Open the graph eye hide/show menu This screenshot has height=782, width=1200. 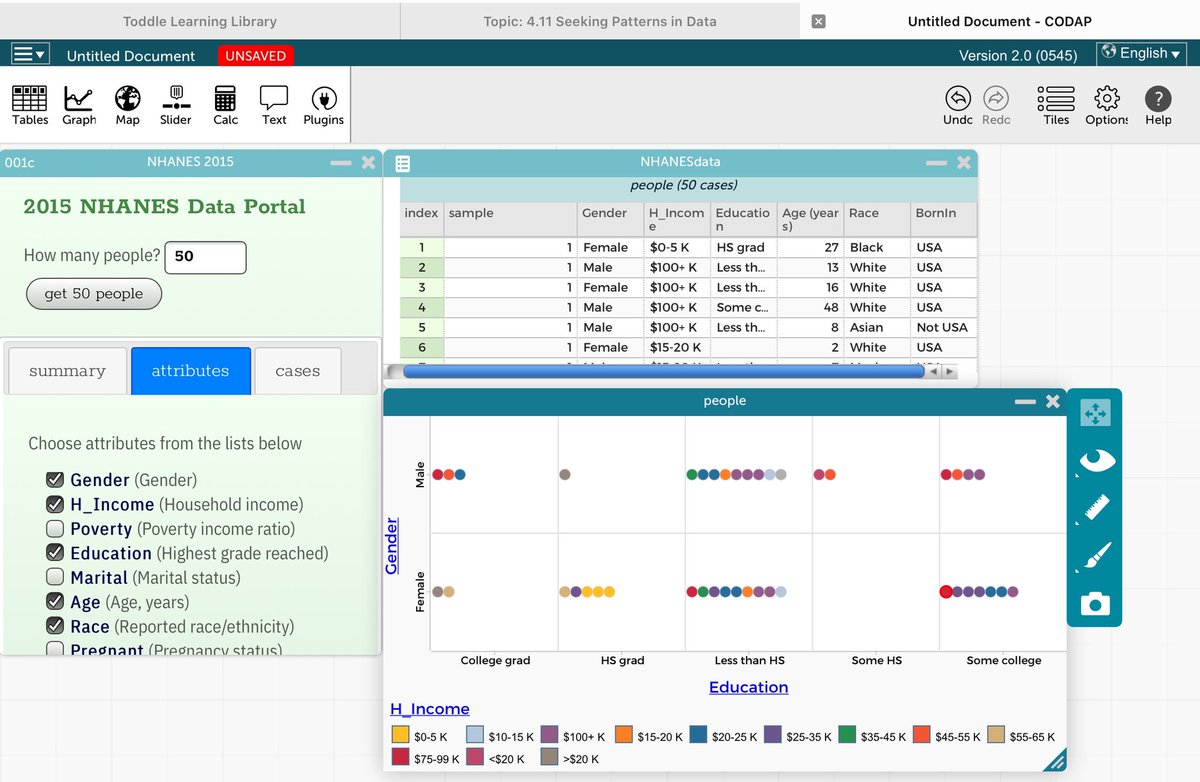pyautogui.click(x=1095, y=460)
